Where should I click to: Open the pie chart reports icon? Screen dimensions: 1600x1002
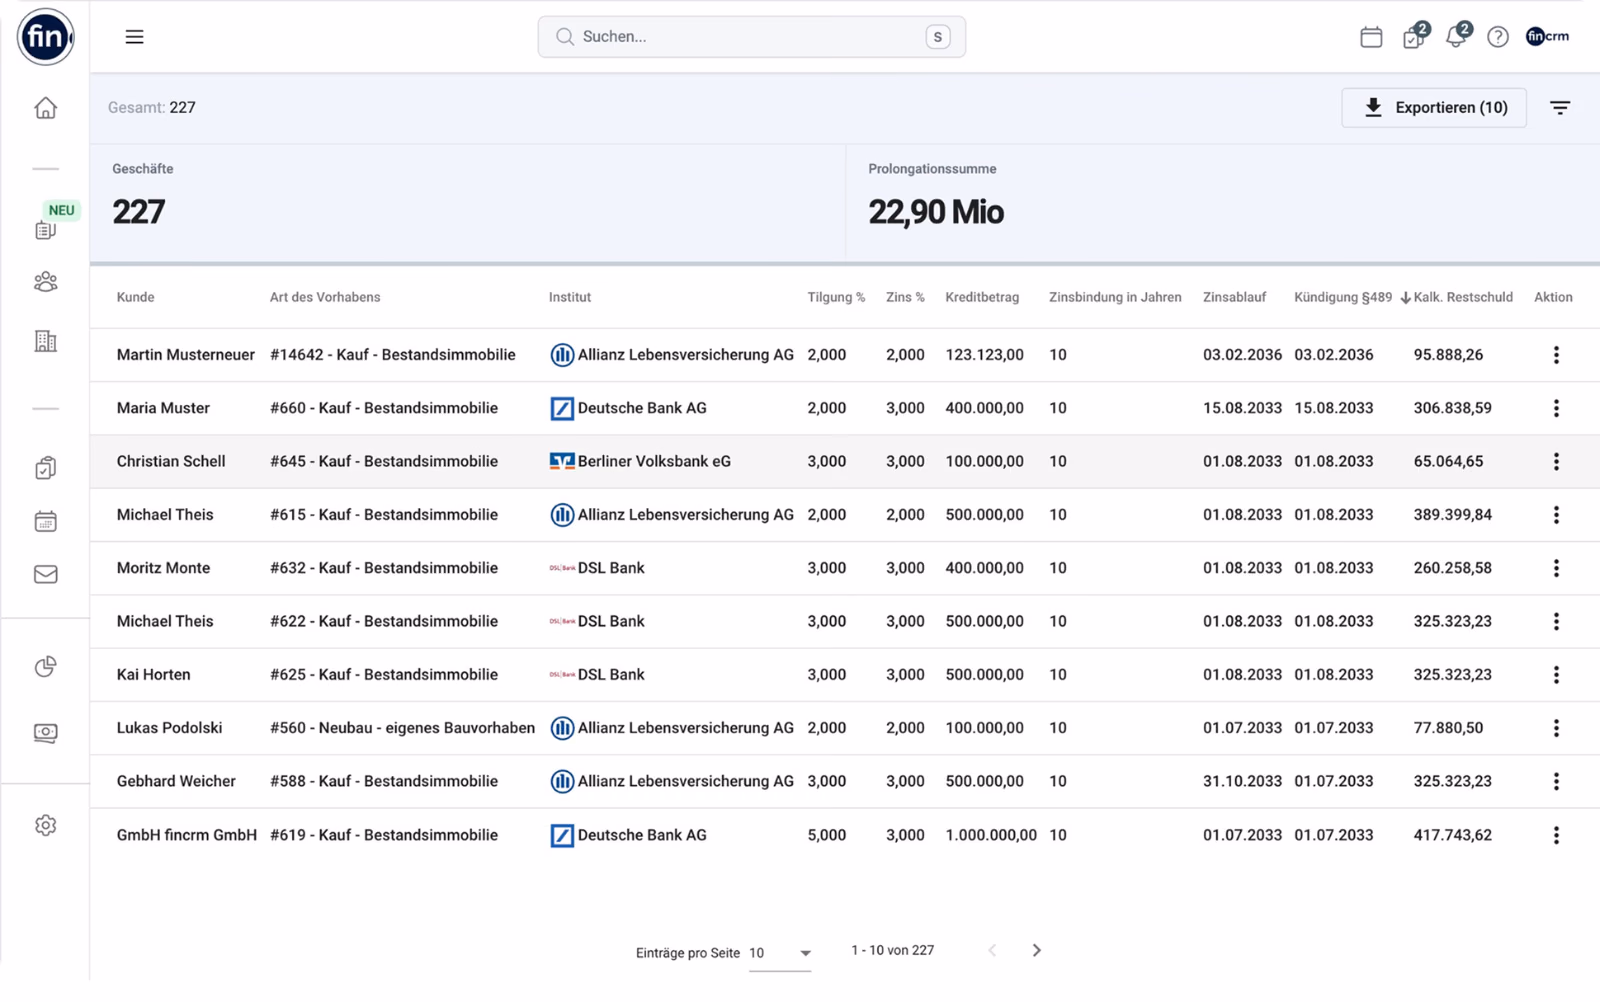click(46, 667)
